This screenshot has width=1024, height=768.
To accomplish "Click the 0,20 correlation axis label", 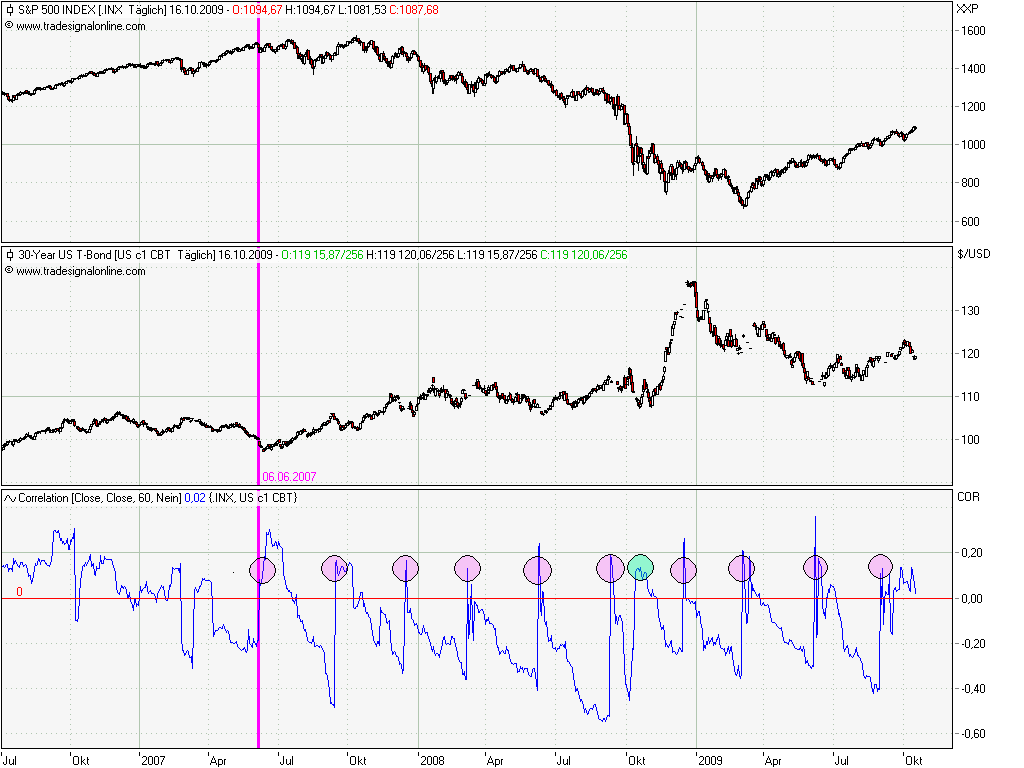I will [972, 553].
